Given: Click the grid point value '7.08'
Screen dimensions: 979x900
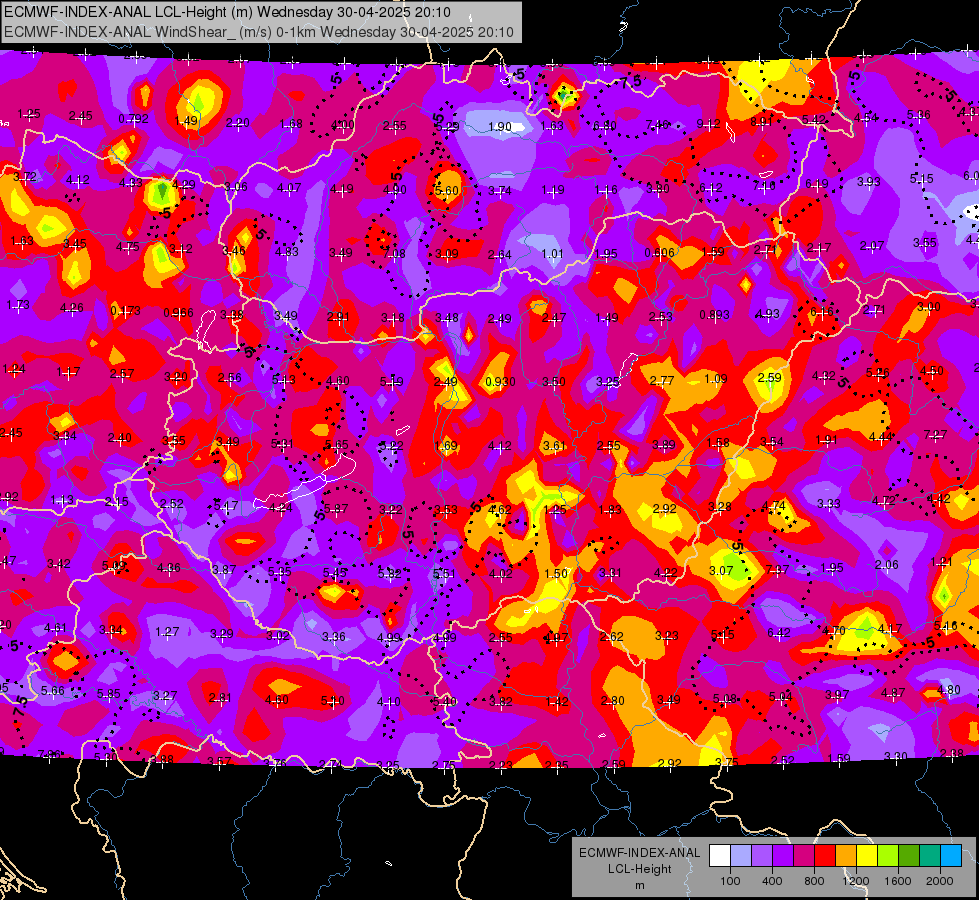Looking at the screenshot, I should pos(394,254).
